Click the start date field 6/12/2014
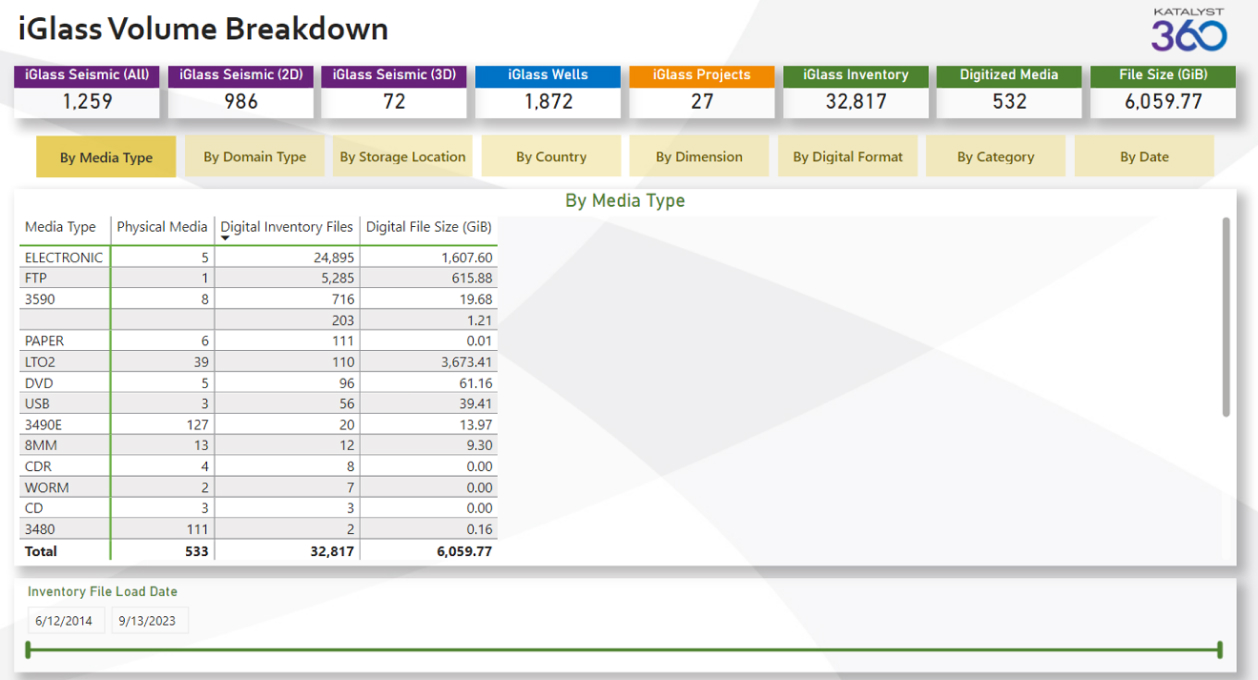 [x=64, y=621]
